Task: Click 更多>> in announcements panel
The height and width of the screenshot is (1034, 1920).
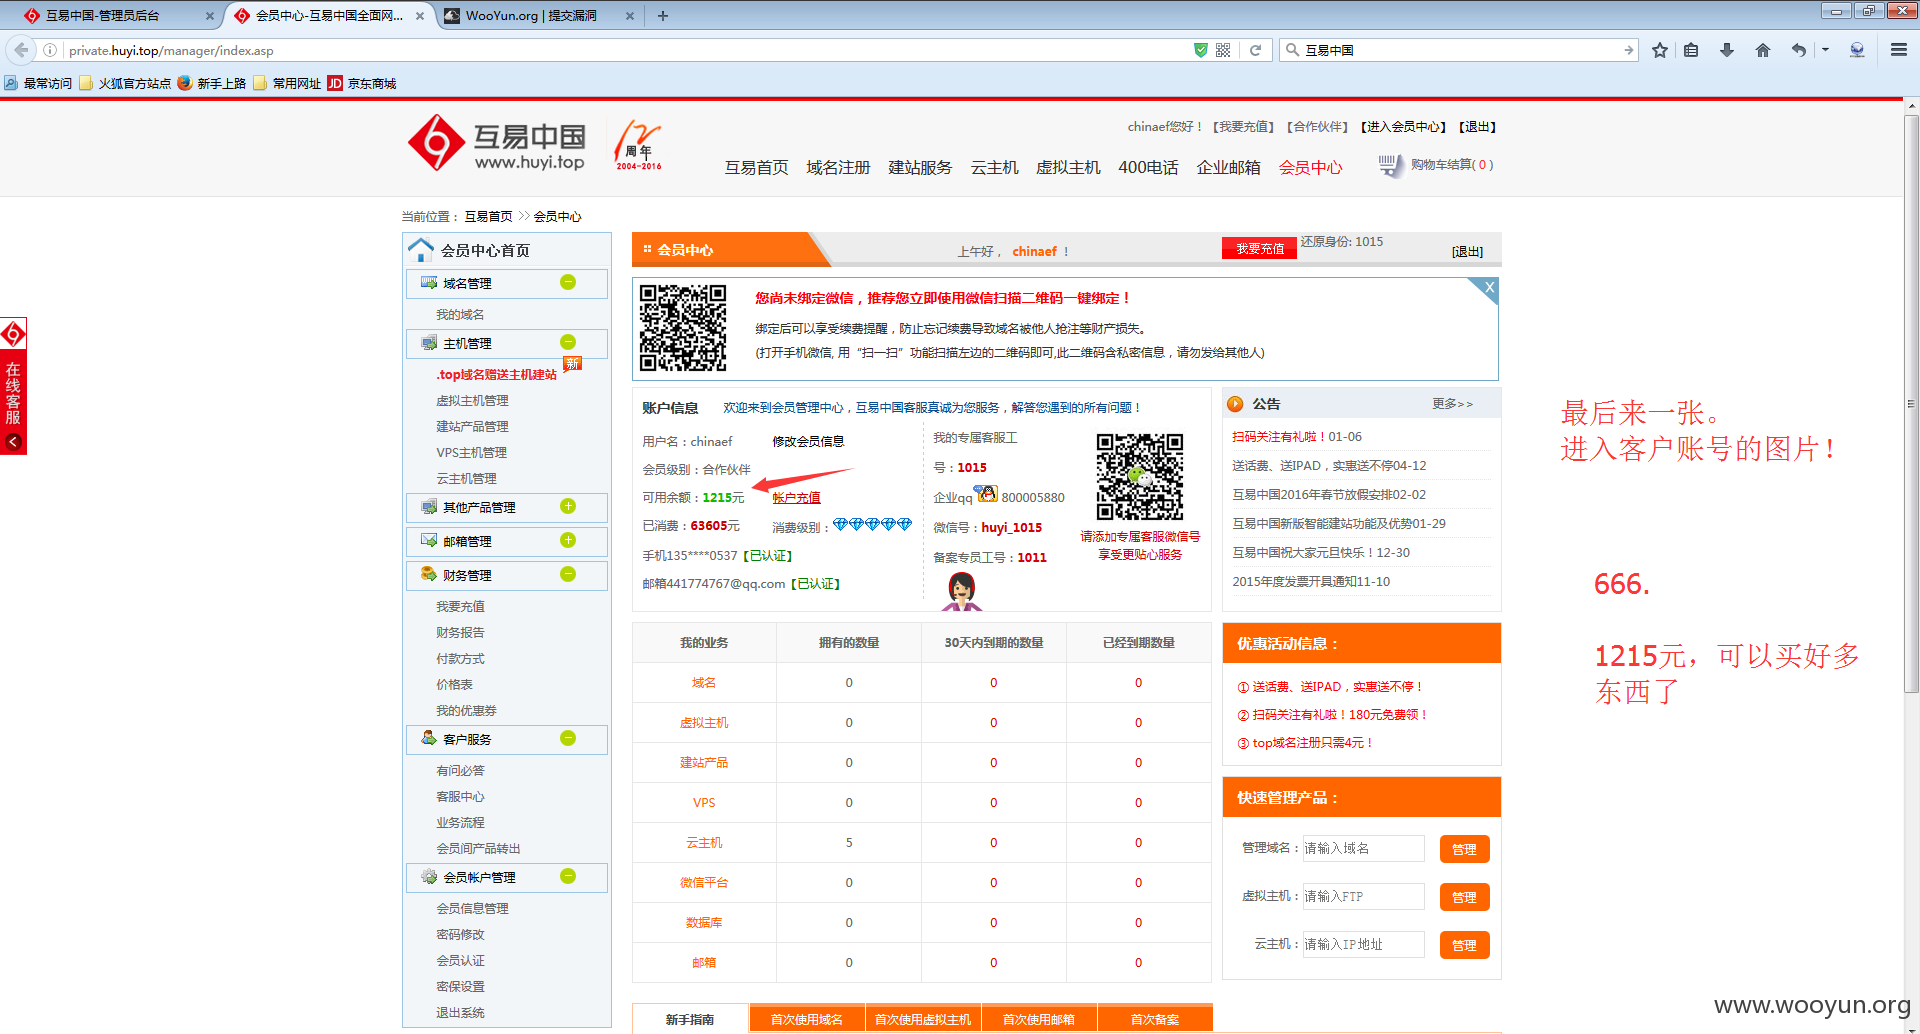Action: [1452, 404]
